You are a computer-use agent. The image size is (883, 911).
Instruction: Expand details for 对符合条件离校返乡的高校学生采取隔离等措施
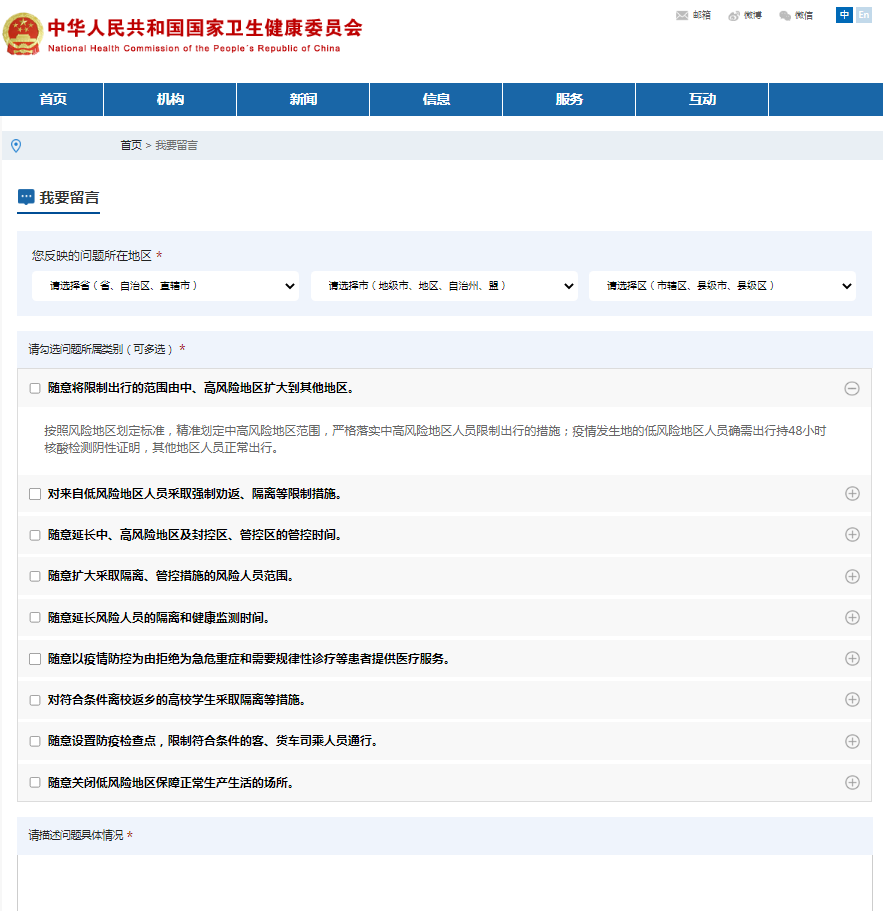tap(852, 700)
